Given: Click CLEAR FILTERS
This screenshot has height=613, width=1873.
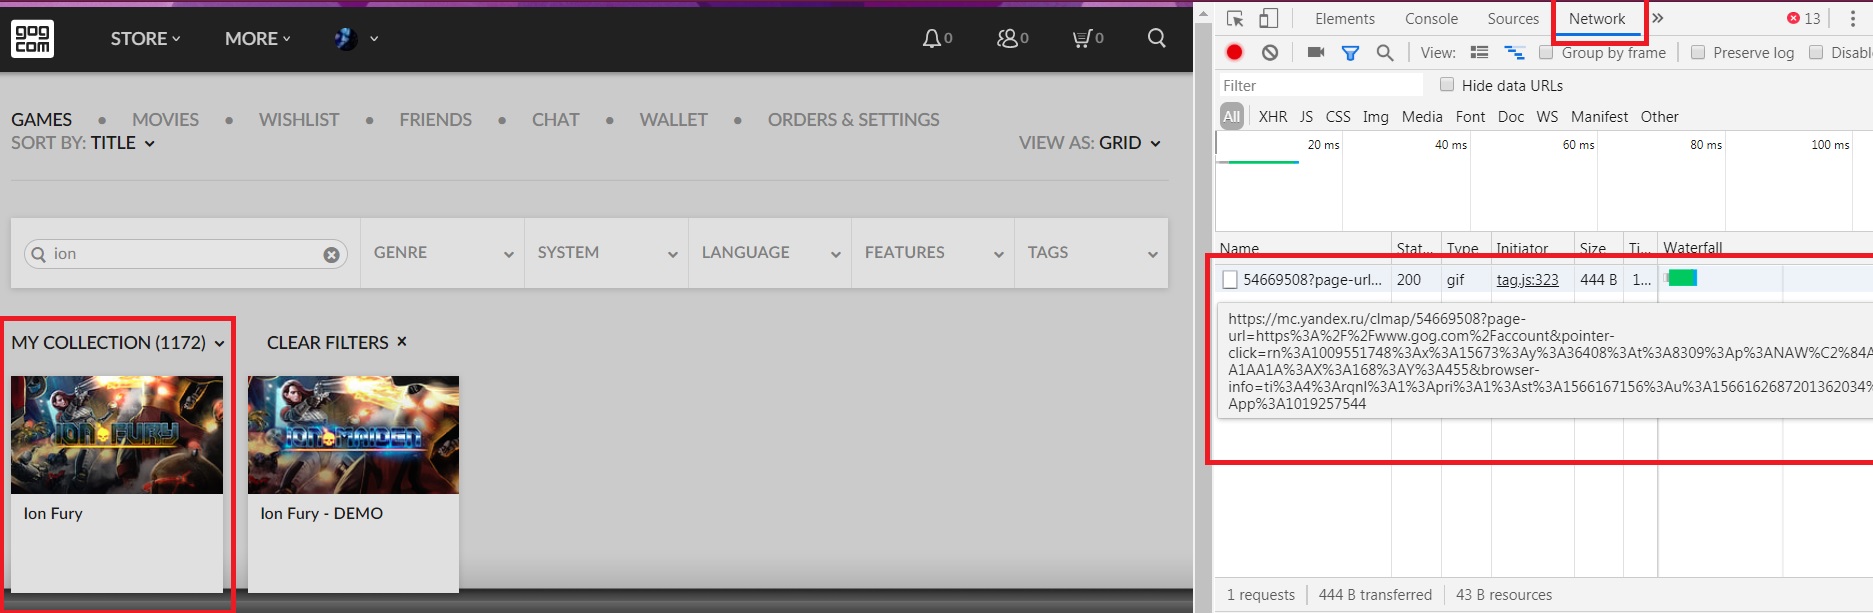Looking at the screenshot, I should (x=337, y=342).
